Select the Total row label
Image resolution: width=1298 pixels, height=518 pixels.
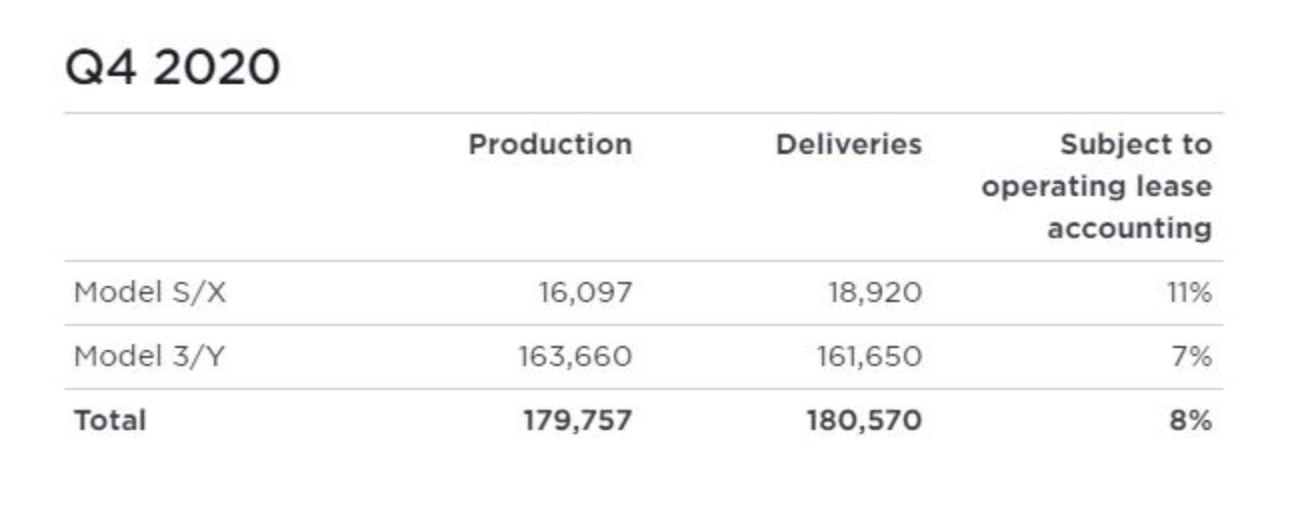(x=110, y=420)
